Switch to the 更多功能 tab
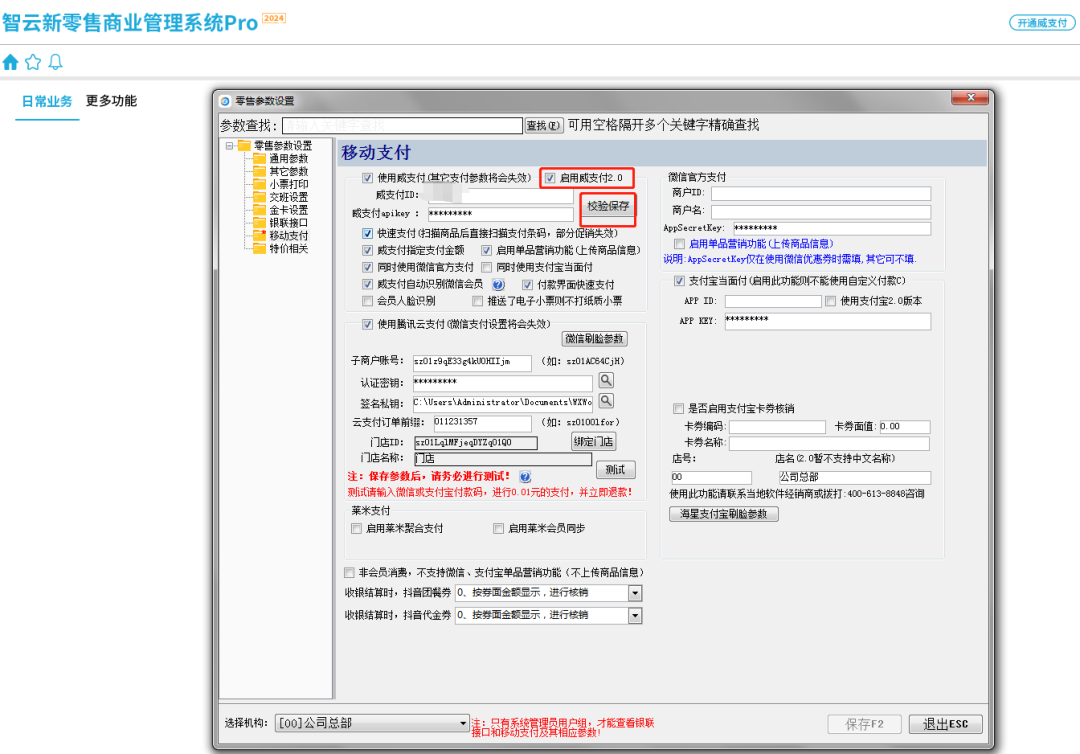 pos(111,101)
